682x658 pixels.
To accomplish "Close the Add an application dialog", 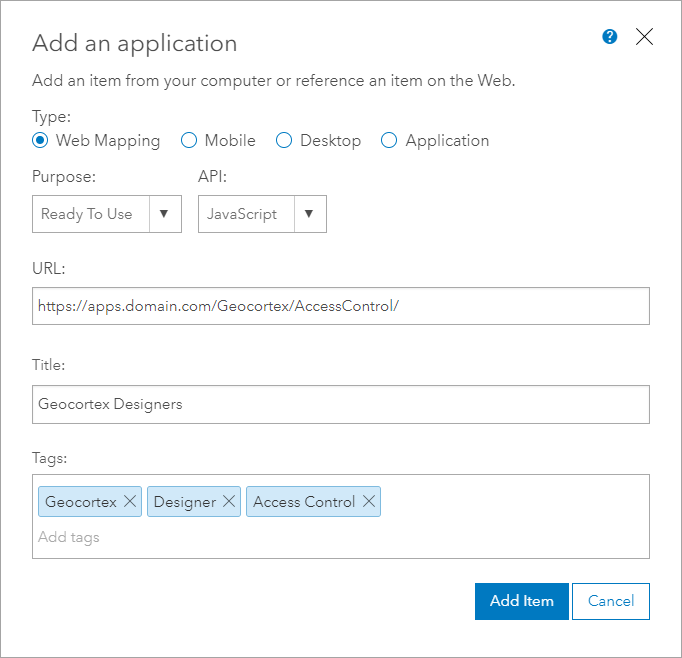I will pos(644,37).
